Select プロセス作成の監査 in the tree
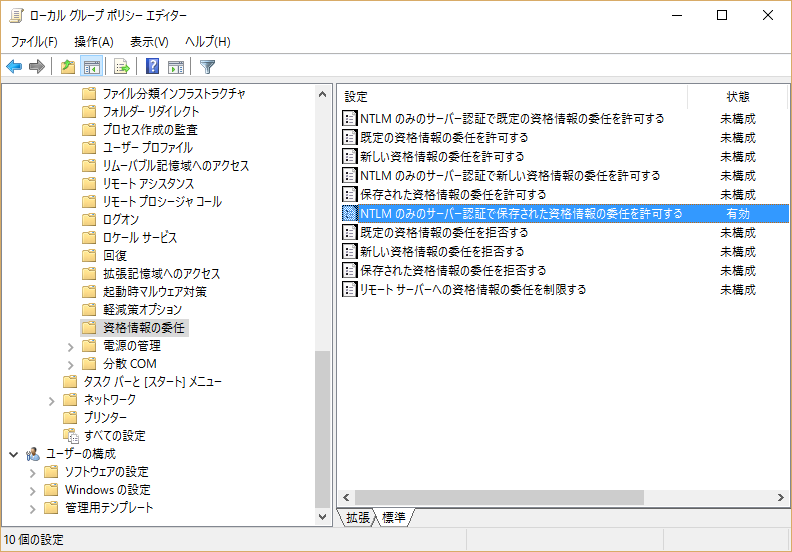 point(150,129)
